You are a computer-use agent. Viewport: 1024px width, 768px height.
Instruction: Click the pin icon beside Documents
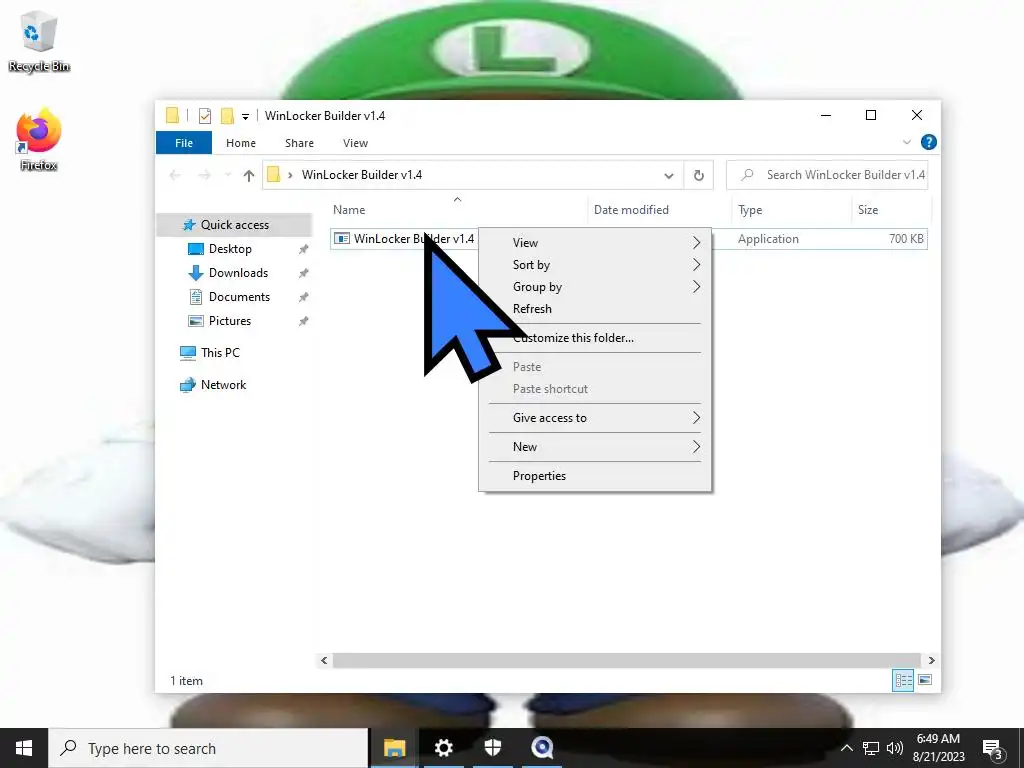[x=304, y=297]
